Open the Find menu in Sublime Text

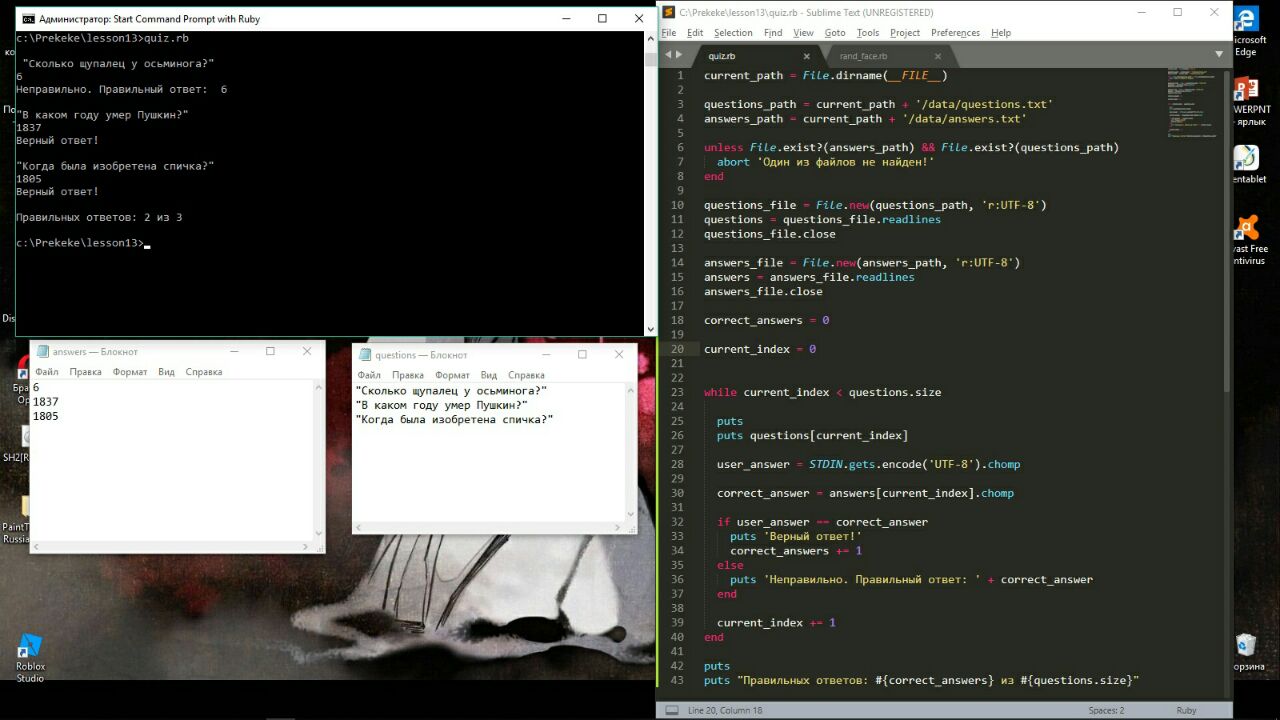click(x=773, y=33)
